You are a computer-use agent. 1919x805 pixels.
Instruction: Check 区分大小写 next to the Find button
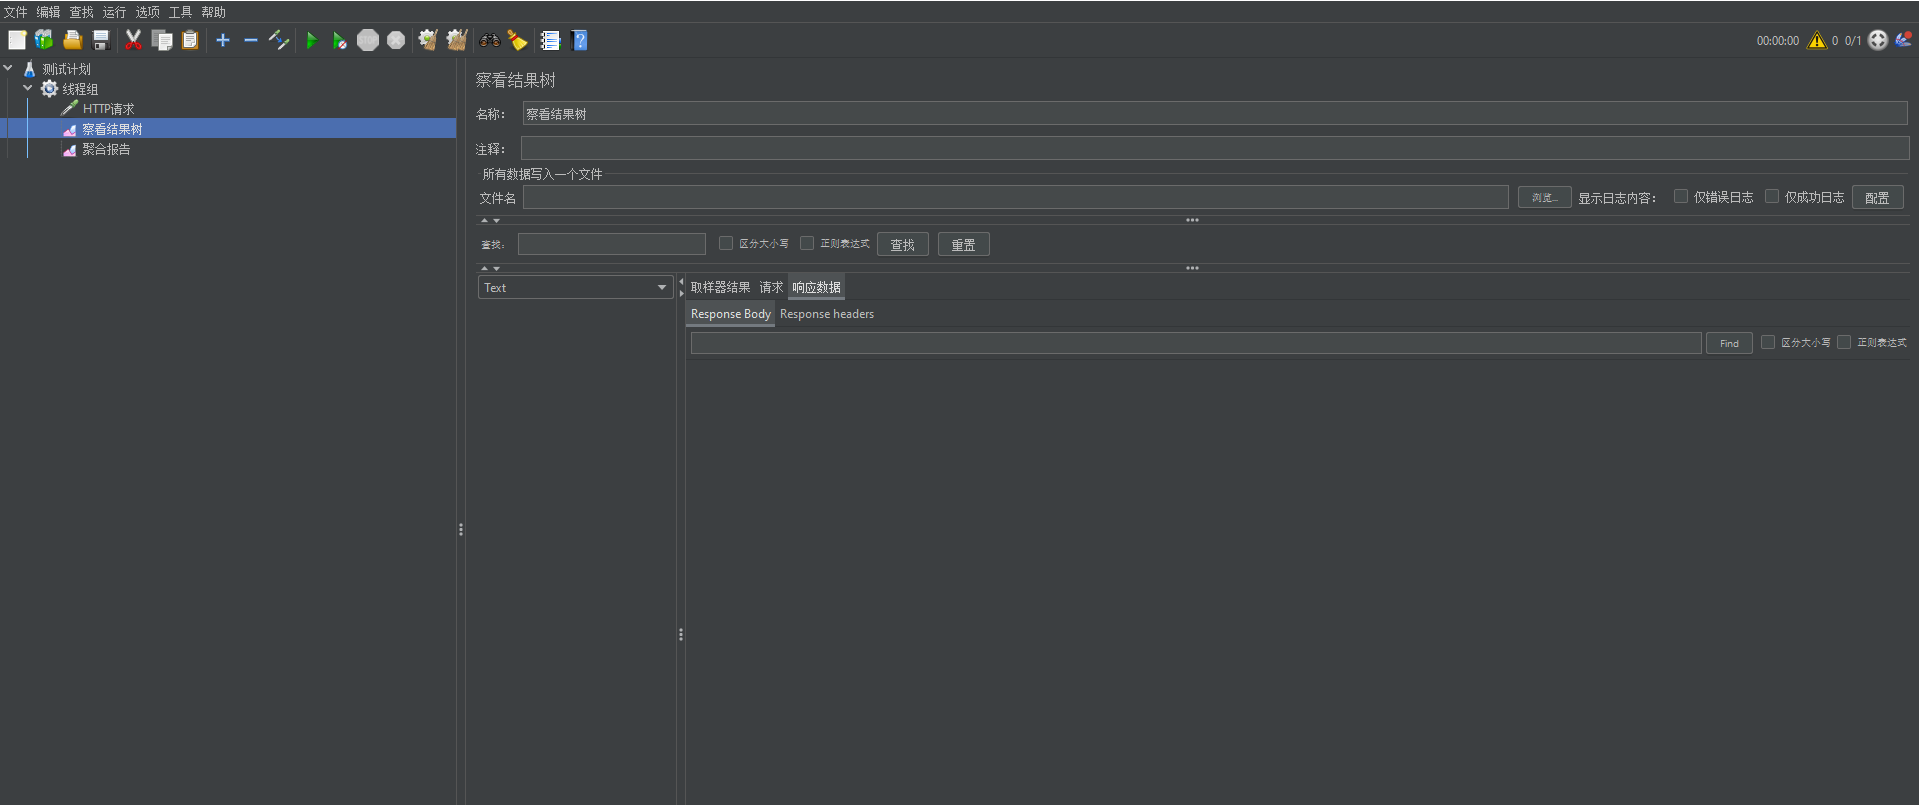click(x=1768, y=342)
